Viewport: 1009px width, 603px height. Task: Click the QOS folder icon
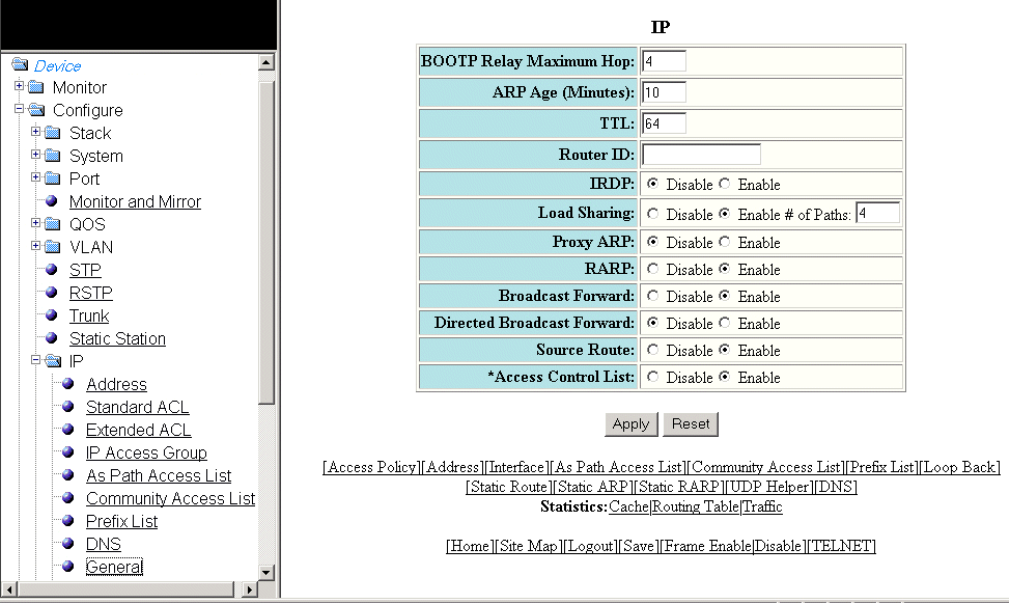tap(53, 224)
